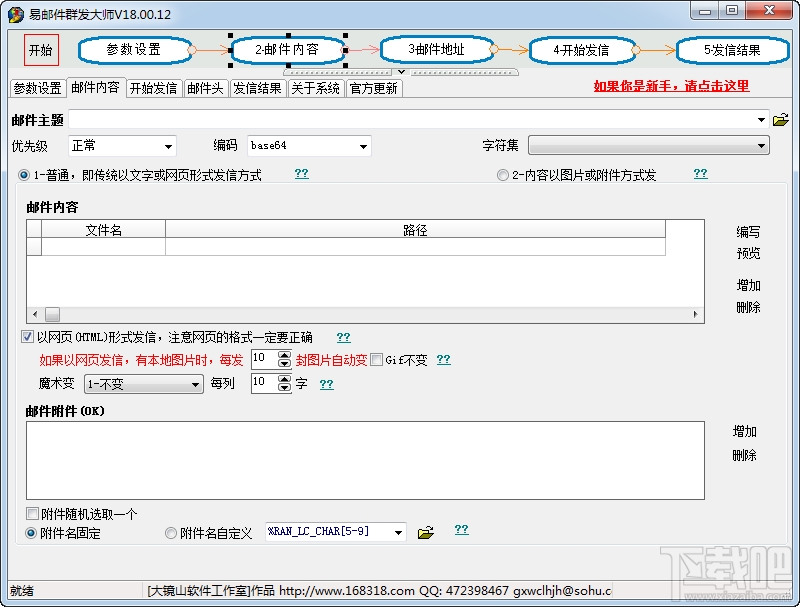Click the app logo icon in title bar
This screenshot has width=800, height=607.
(16, 14)
